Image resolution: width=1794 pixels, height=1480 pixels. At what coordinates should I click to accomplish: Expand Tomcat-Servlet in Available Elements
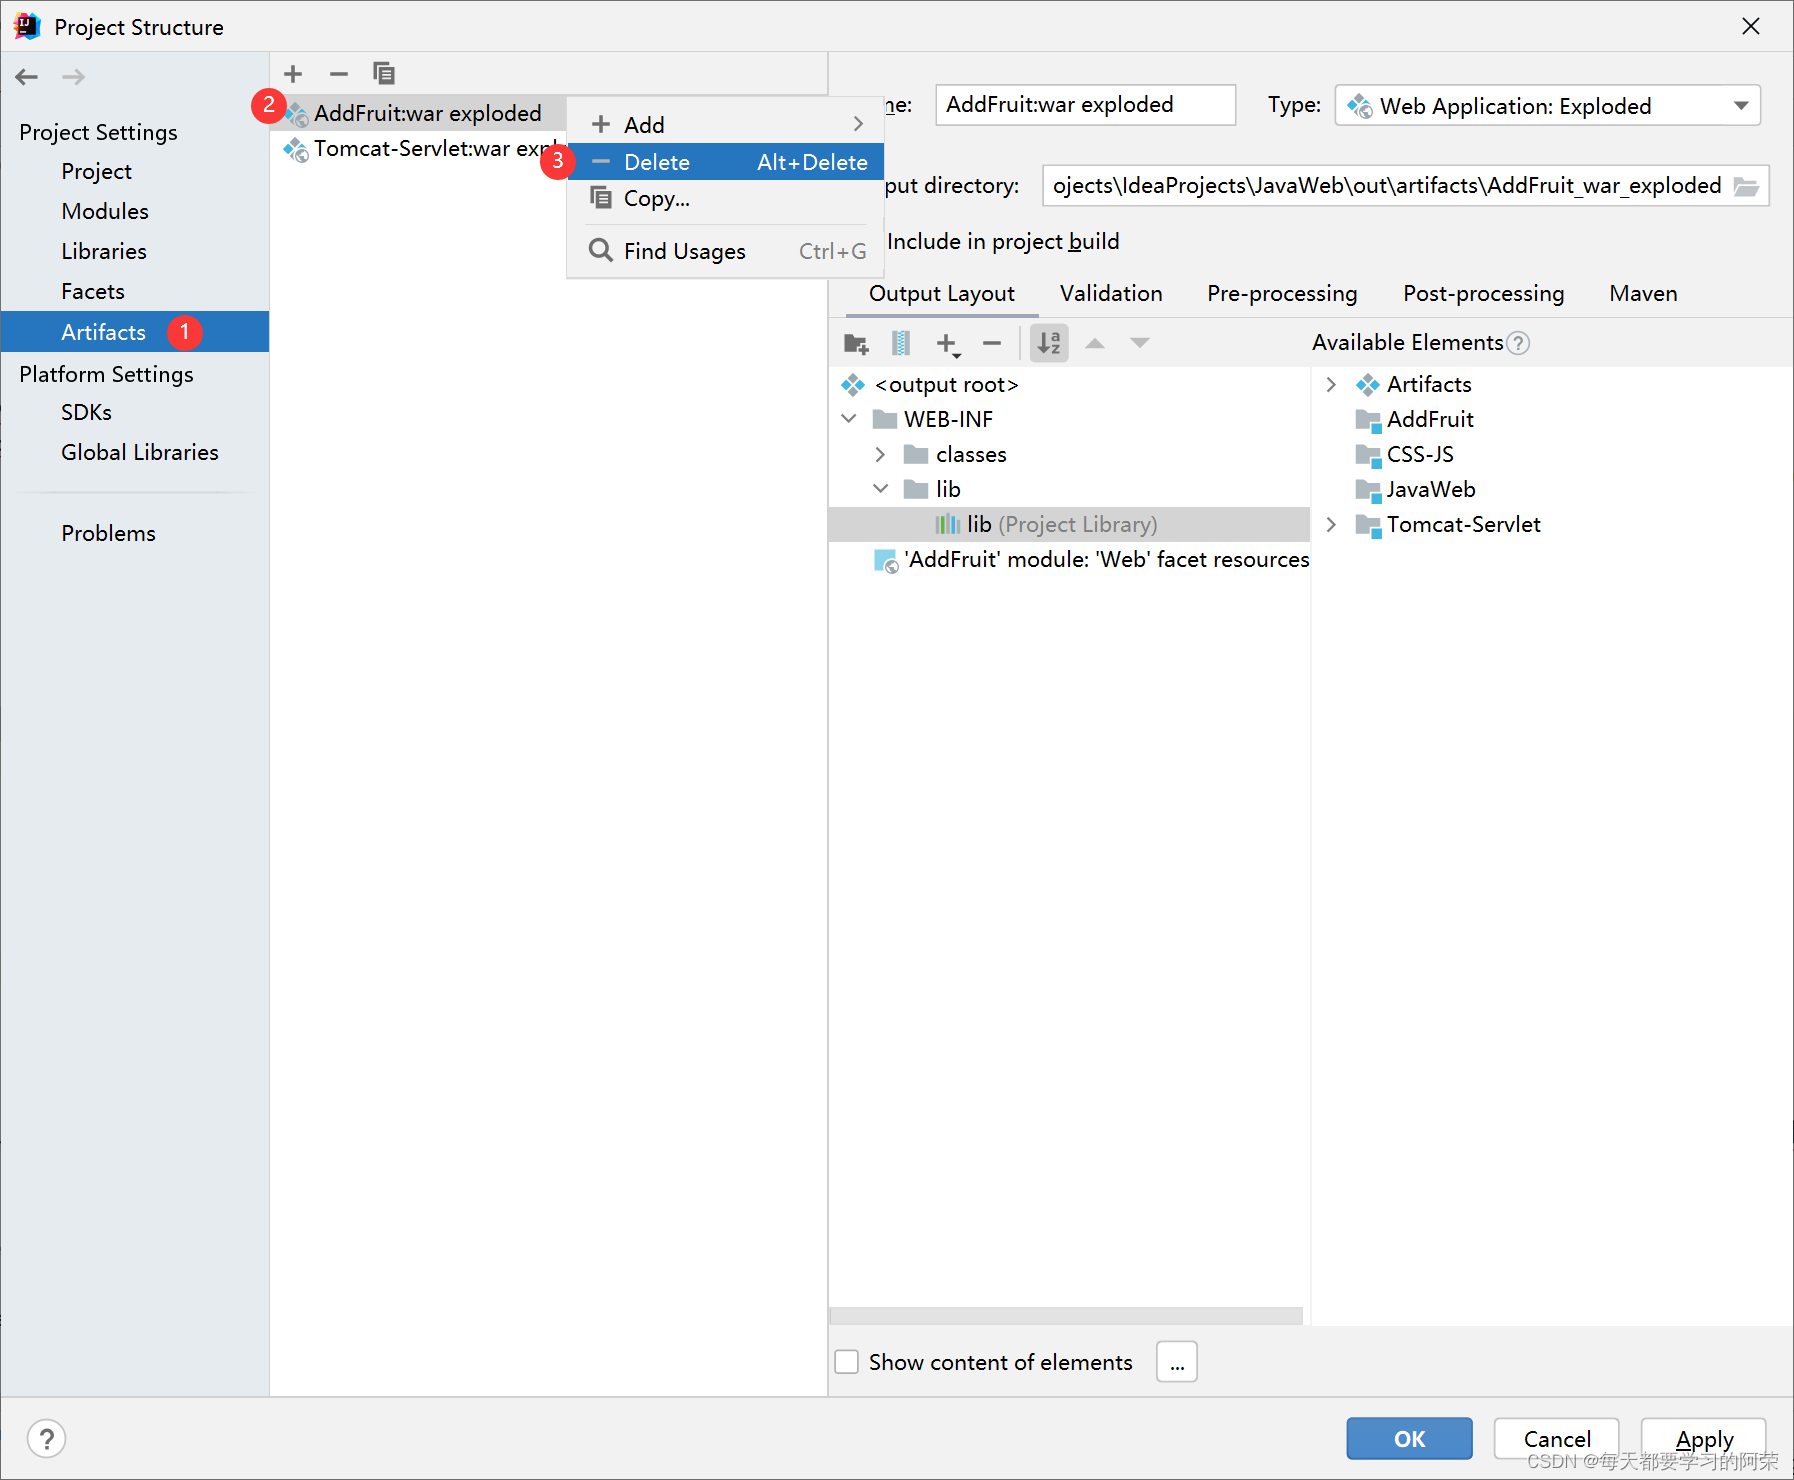(x=1331, y=524)
